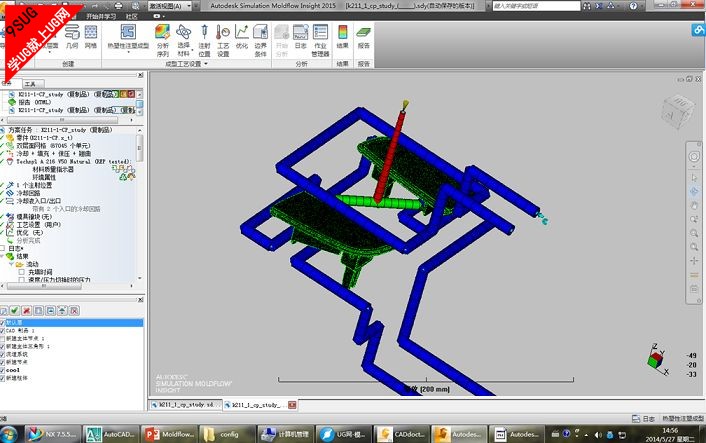Click the steering wheel navigation icon
Image resolution: width=706 pixels, height=443 pixels.
(694, 156)
